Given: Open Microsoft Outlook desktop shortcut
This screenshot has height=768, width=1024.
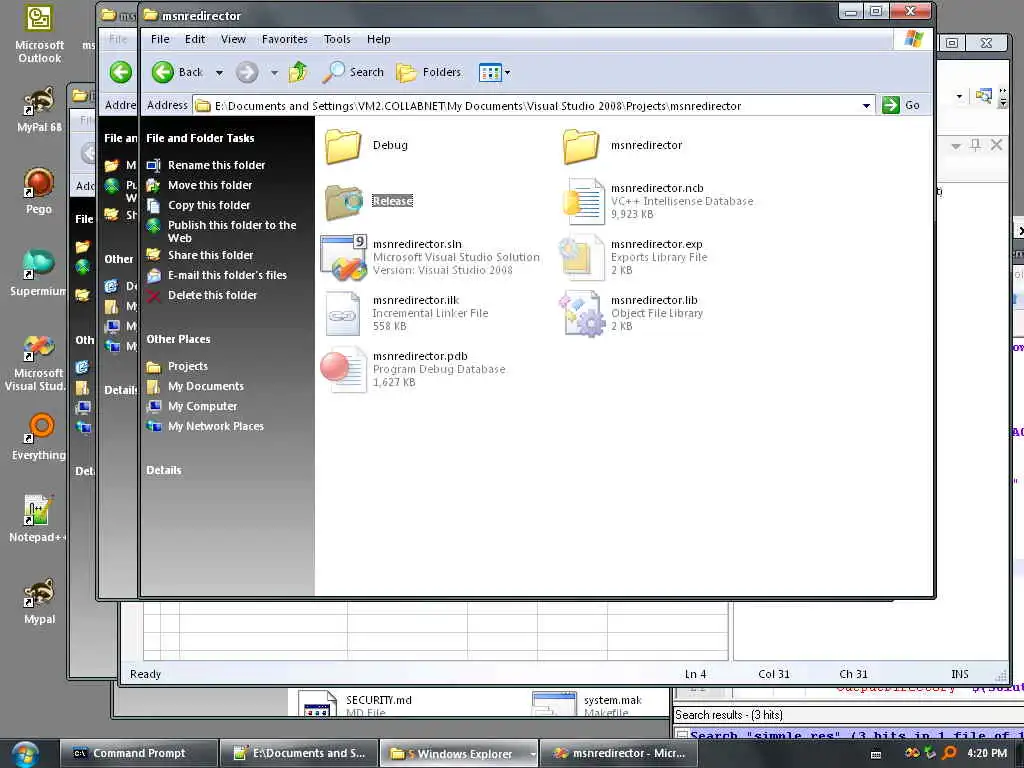Looking at the screenshot, I should click(39, 35).
